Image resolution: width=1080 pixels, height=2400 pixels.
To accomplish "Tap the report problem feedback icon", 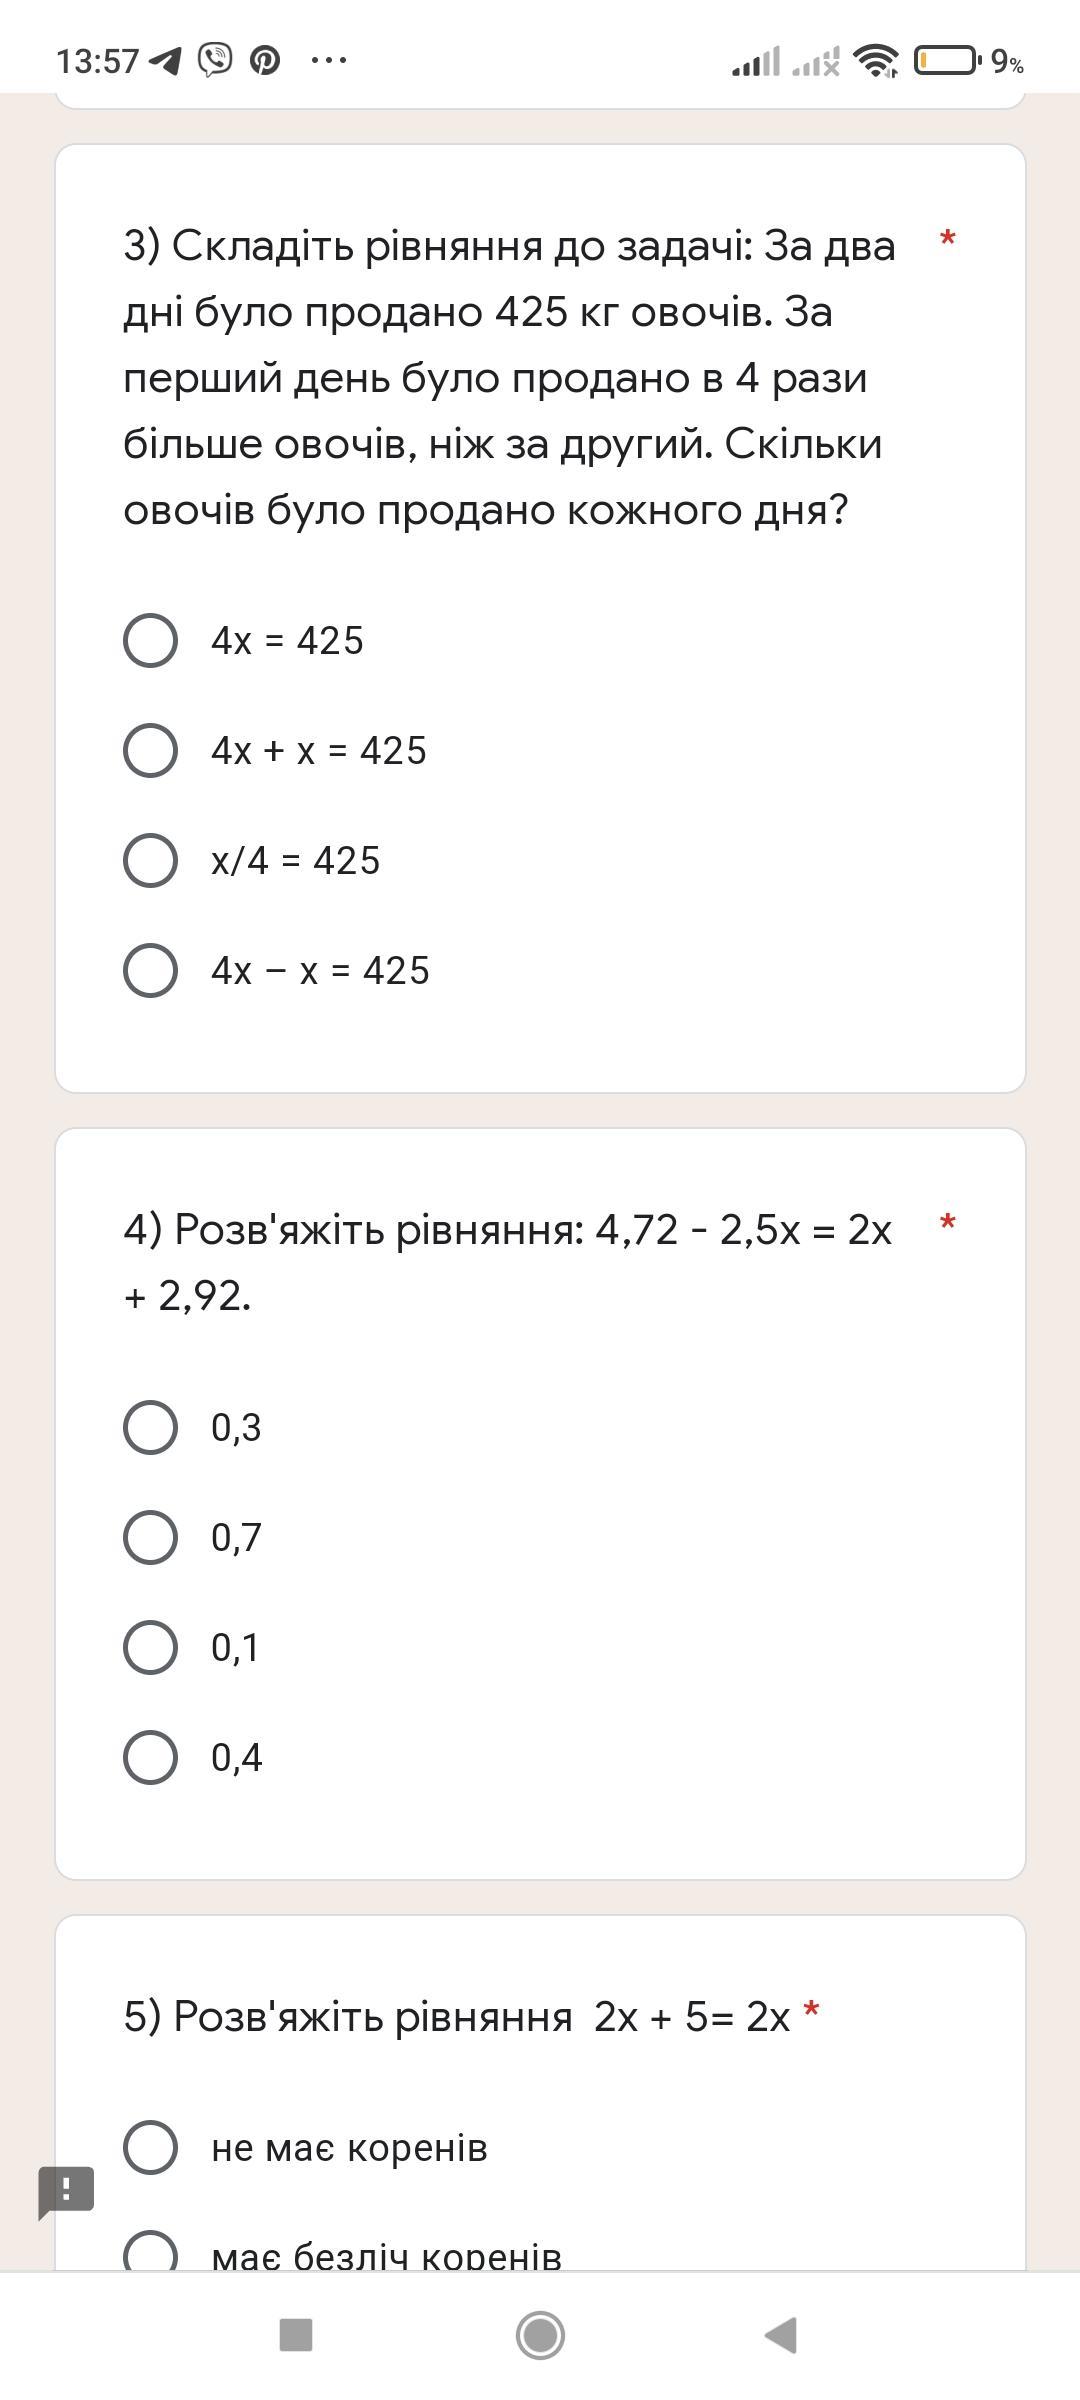I will pos(66,2190).
